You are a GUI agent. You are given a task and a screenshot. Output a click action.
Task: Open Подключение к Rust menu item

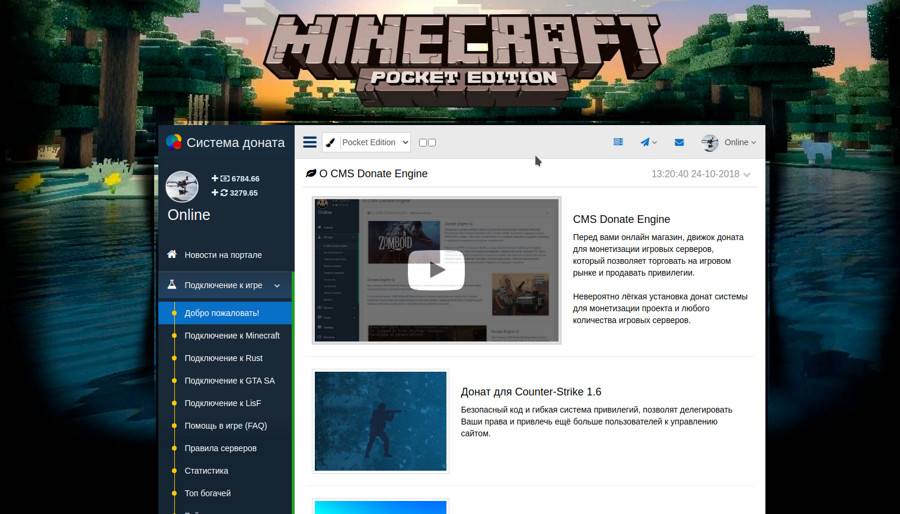223,358
